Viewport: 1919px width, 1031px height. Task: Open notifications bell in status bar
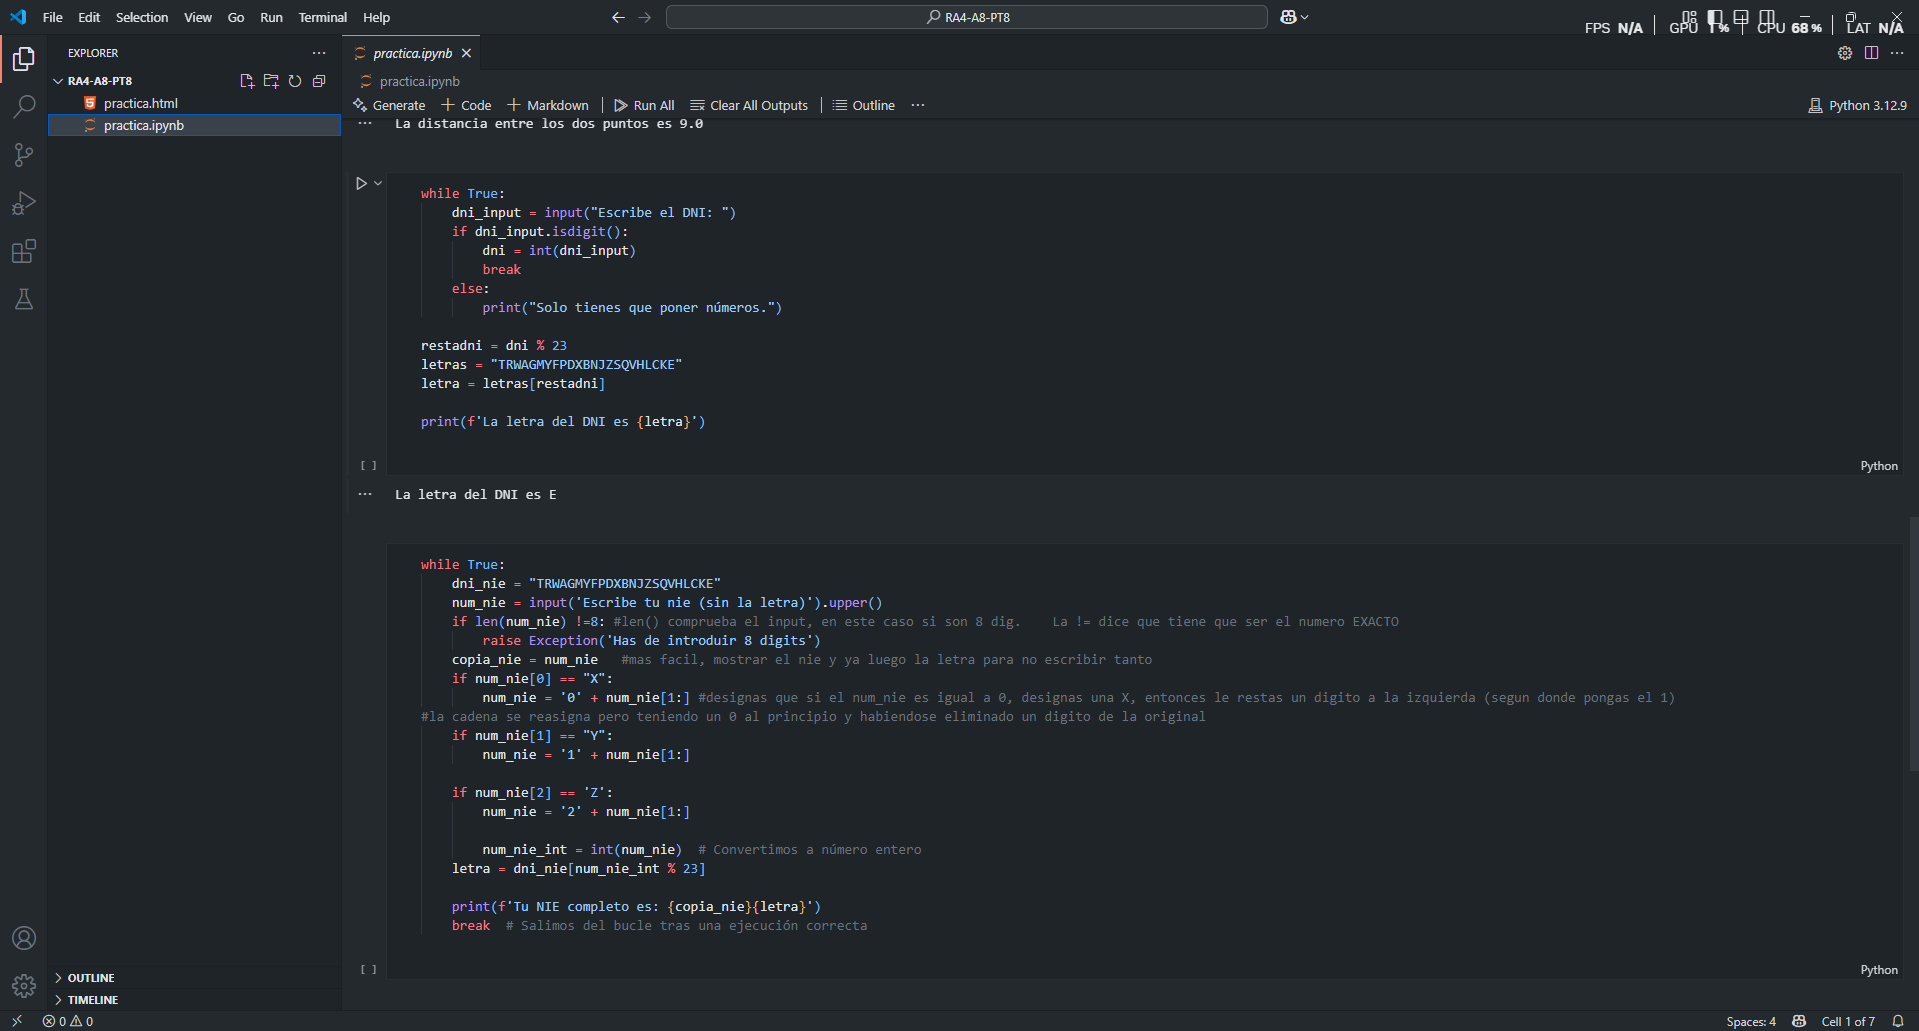[x=1898, y=1021]
